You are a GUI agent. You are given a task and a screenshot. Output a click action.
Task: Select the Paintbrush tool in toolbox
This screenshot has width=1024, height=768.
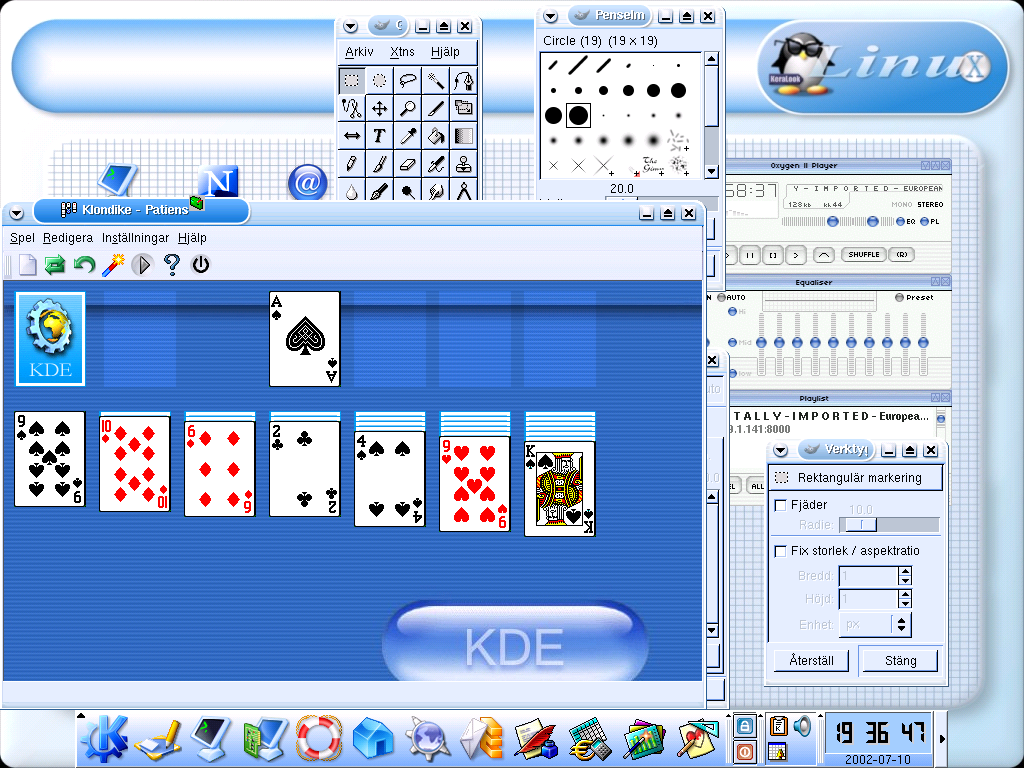[379, 164]
